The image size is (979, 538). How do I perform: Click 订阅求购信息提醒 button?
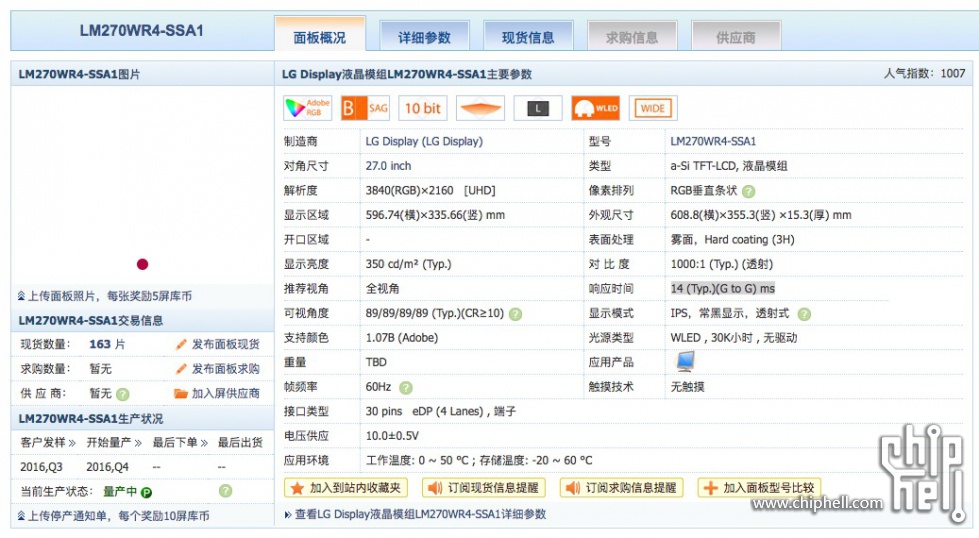[x=621, y=488]
